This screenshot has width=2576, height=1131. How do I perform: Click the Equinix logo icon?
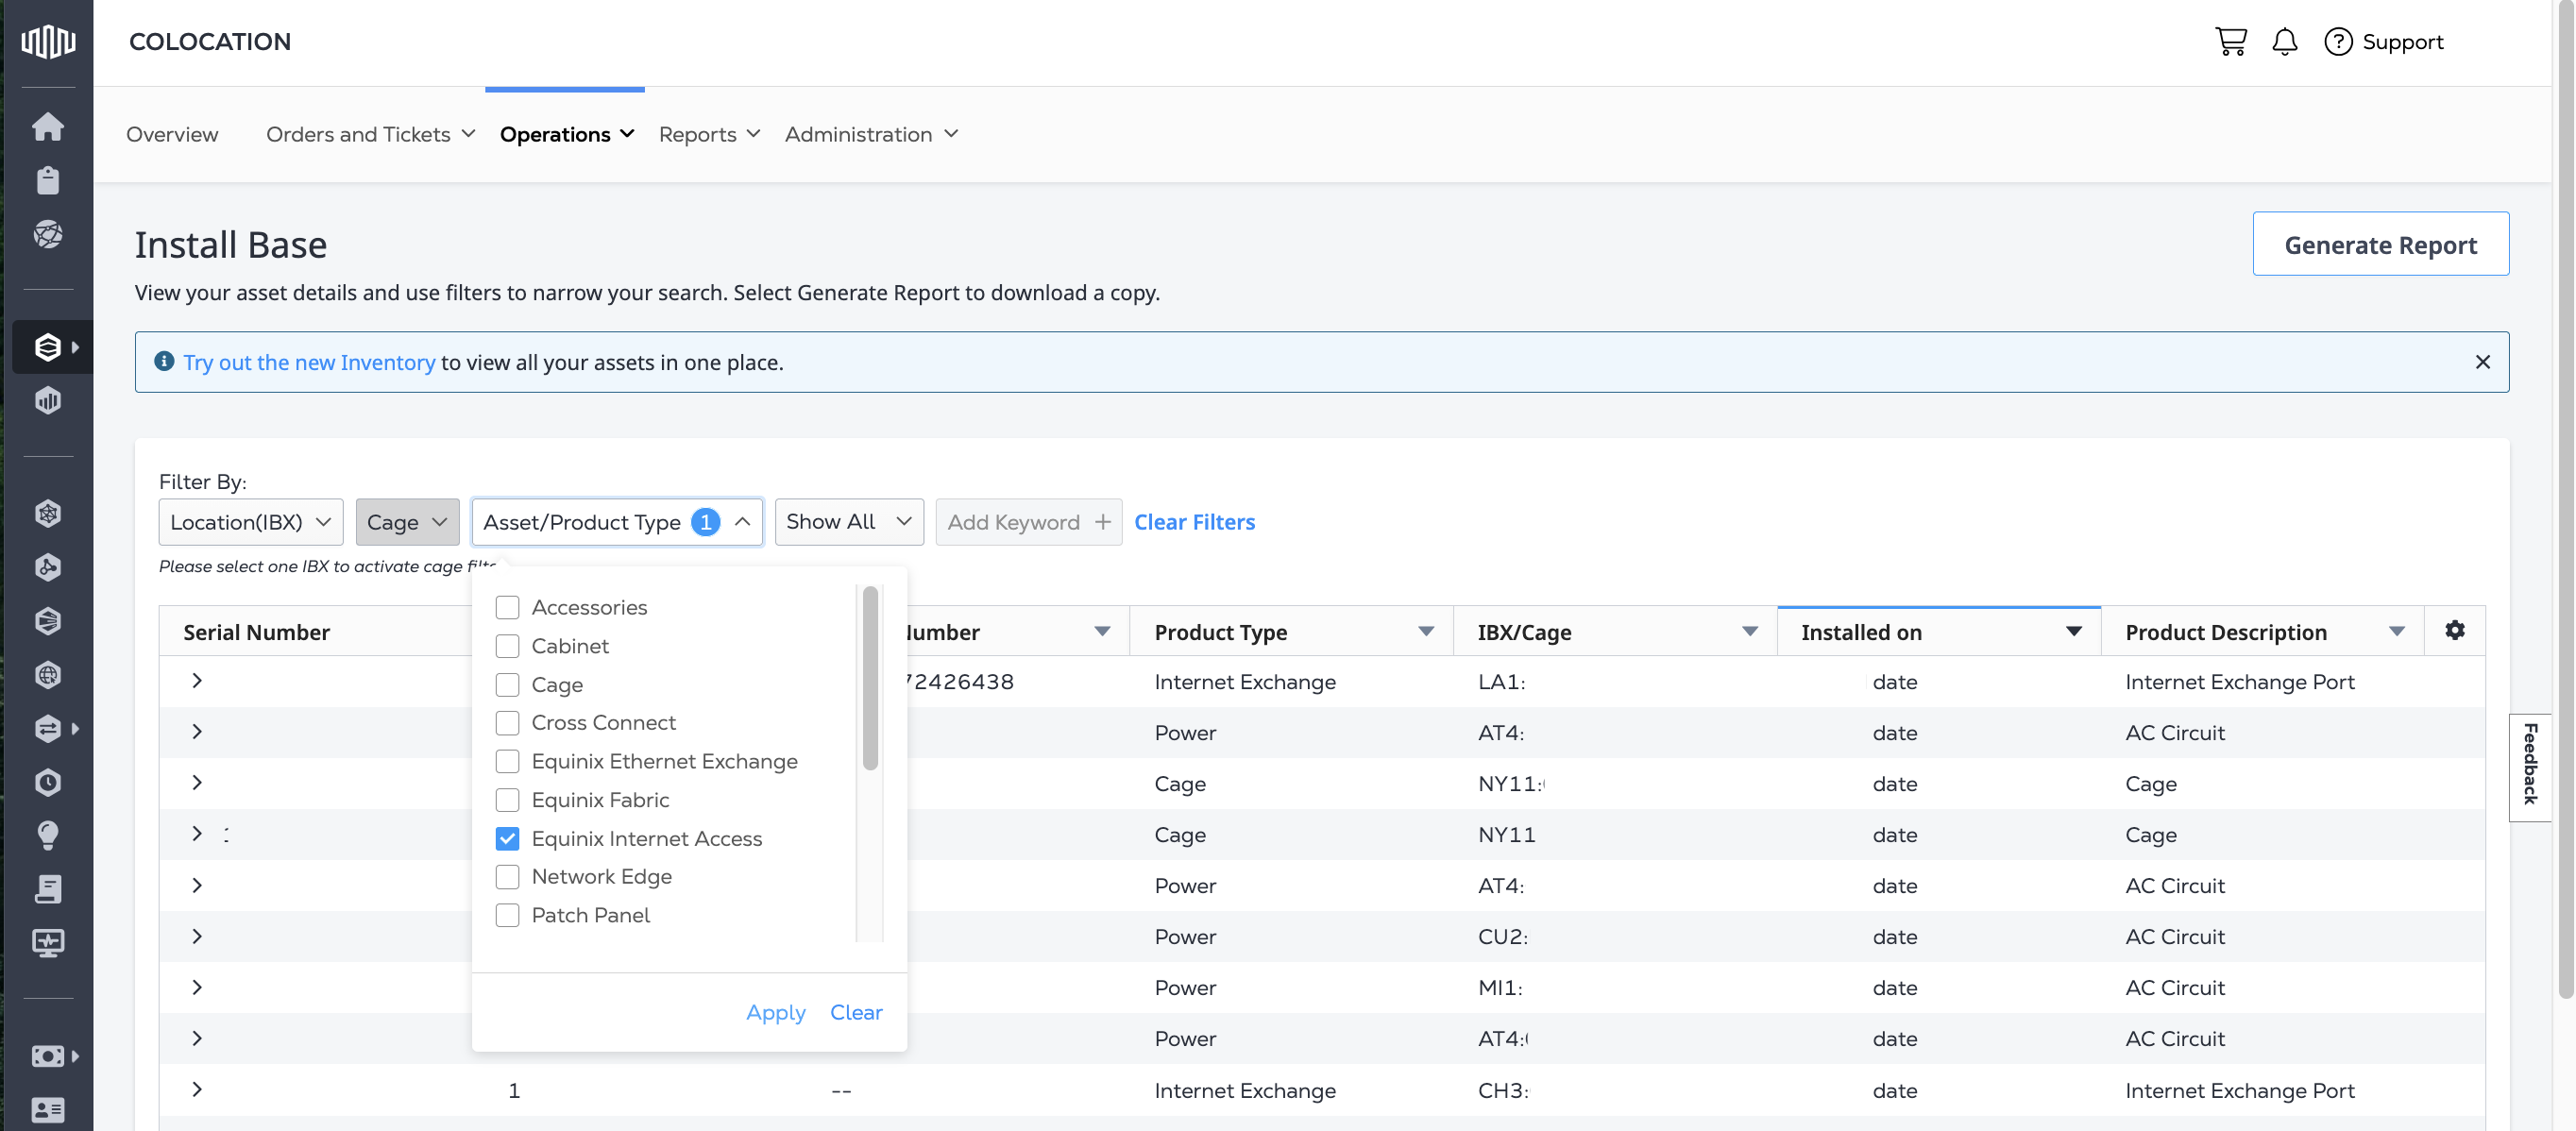(47, 41)
